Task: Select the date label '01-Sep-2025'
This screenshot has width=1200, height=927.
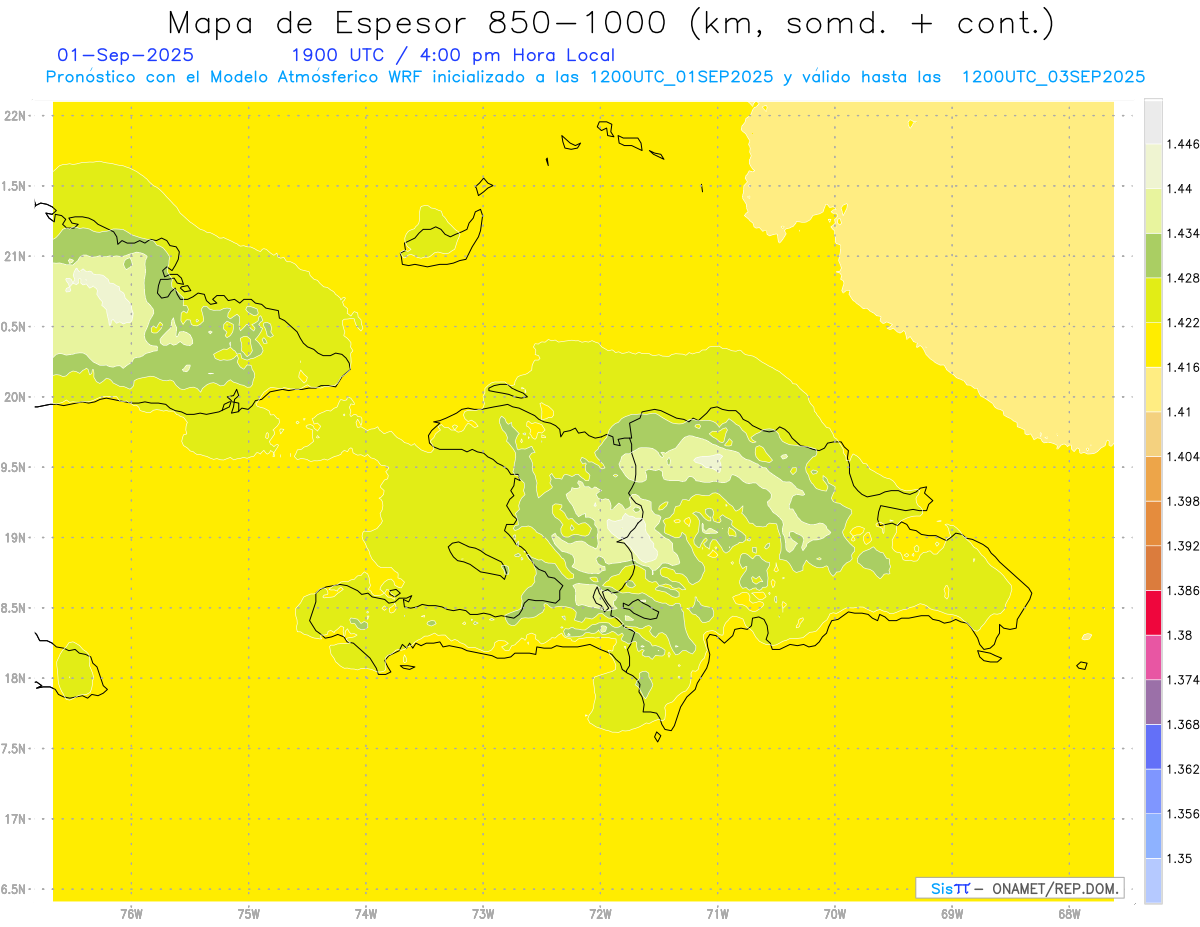Action: 126,56
